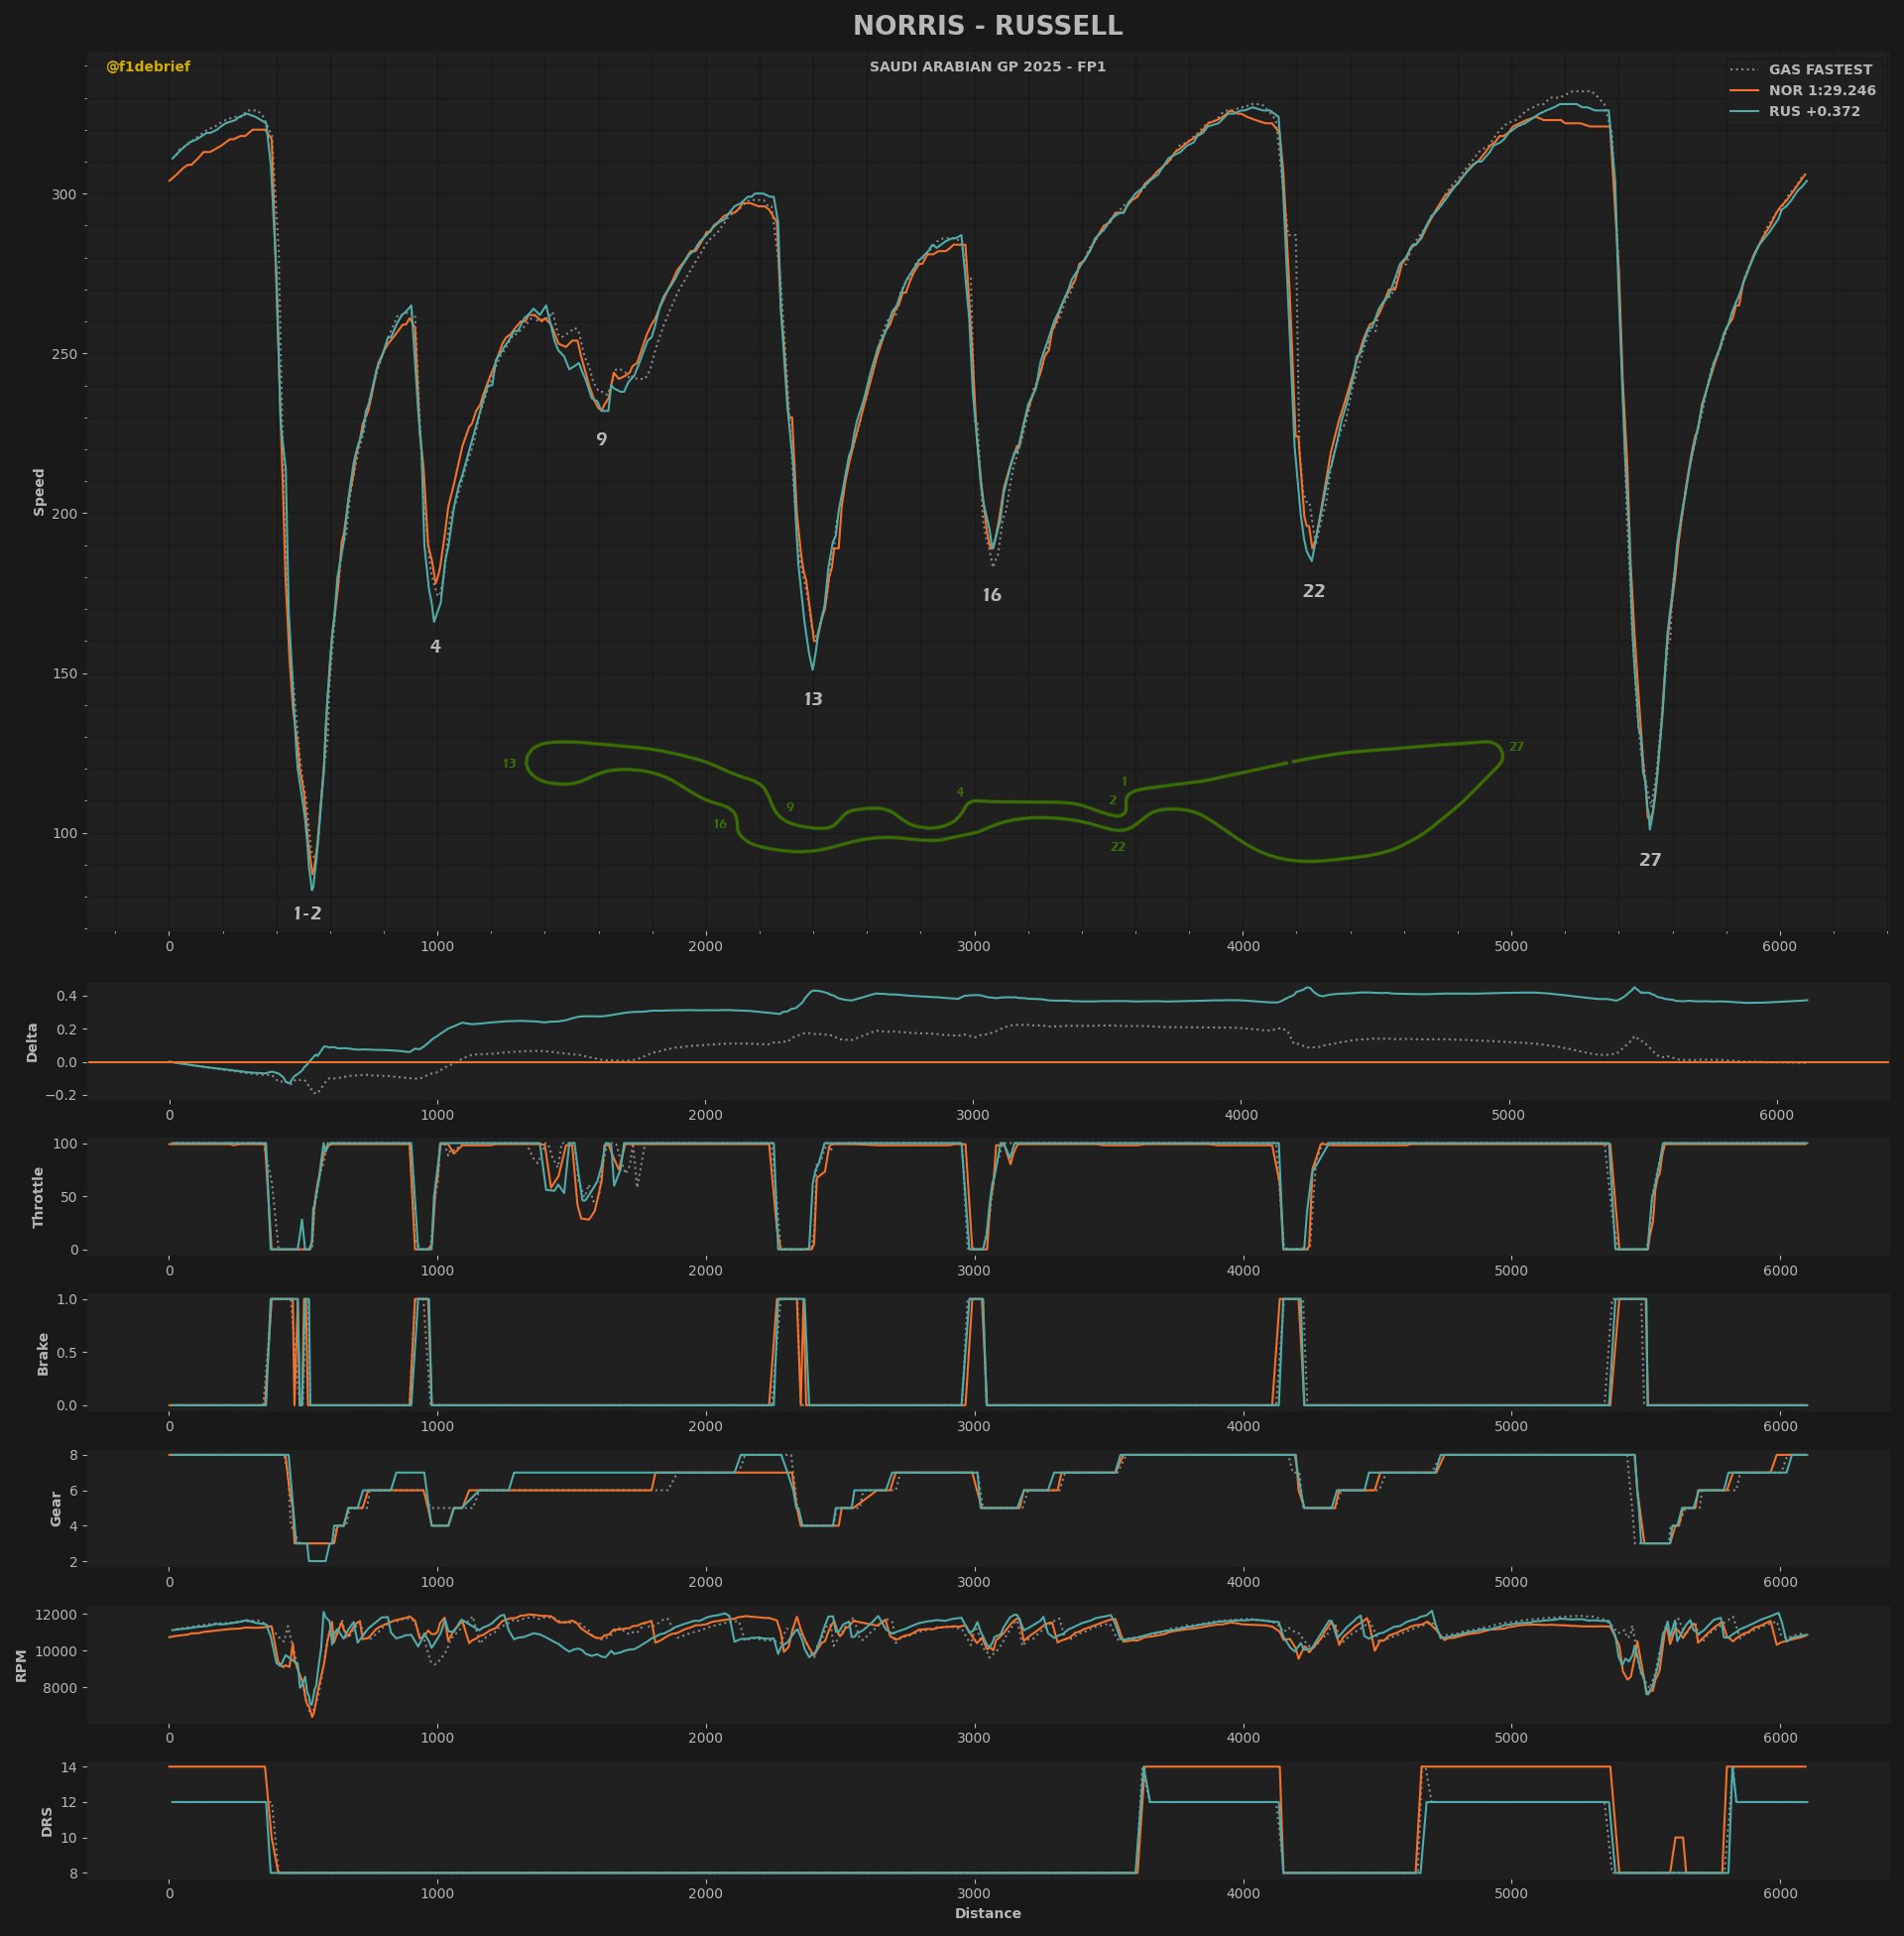Click the "14" tick on the DRS axis

69,1768
